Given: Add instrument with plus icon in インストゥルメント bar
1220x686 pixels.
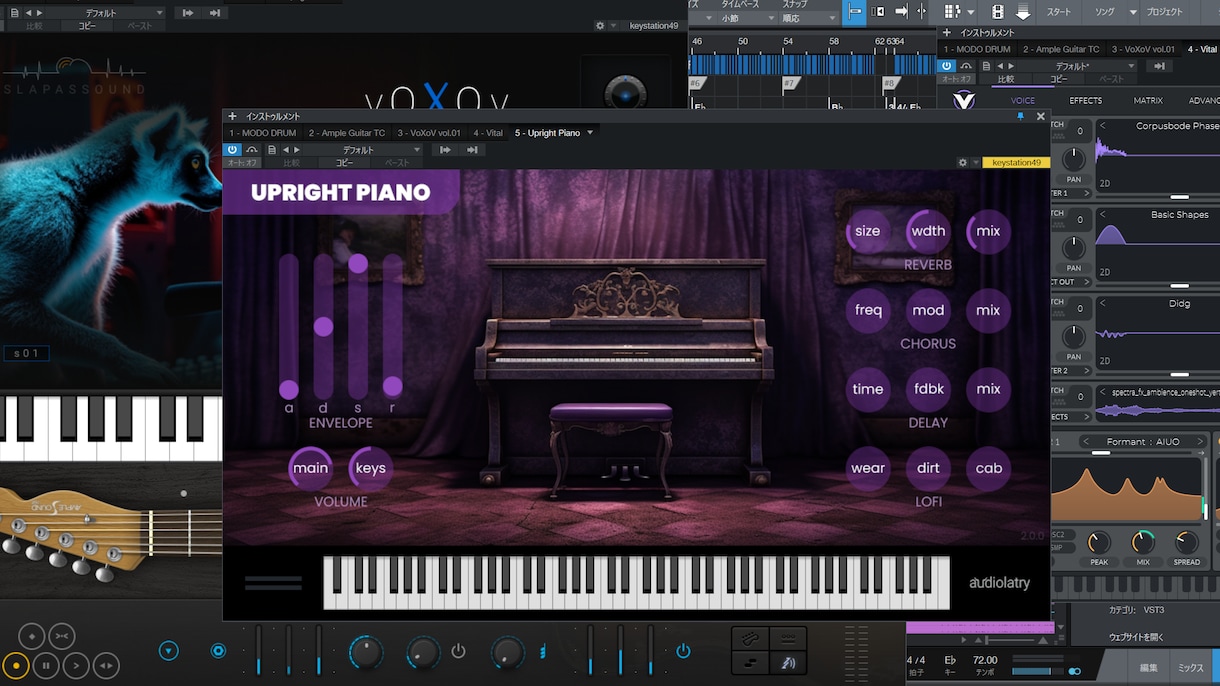Looking at the screenshot, I should (x=232, y=117).
